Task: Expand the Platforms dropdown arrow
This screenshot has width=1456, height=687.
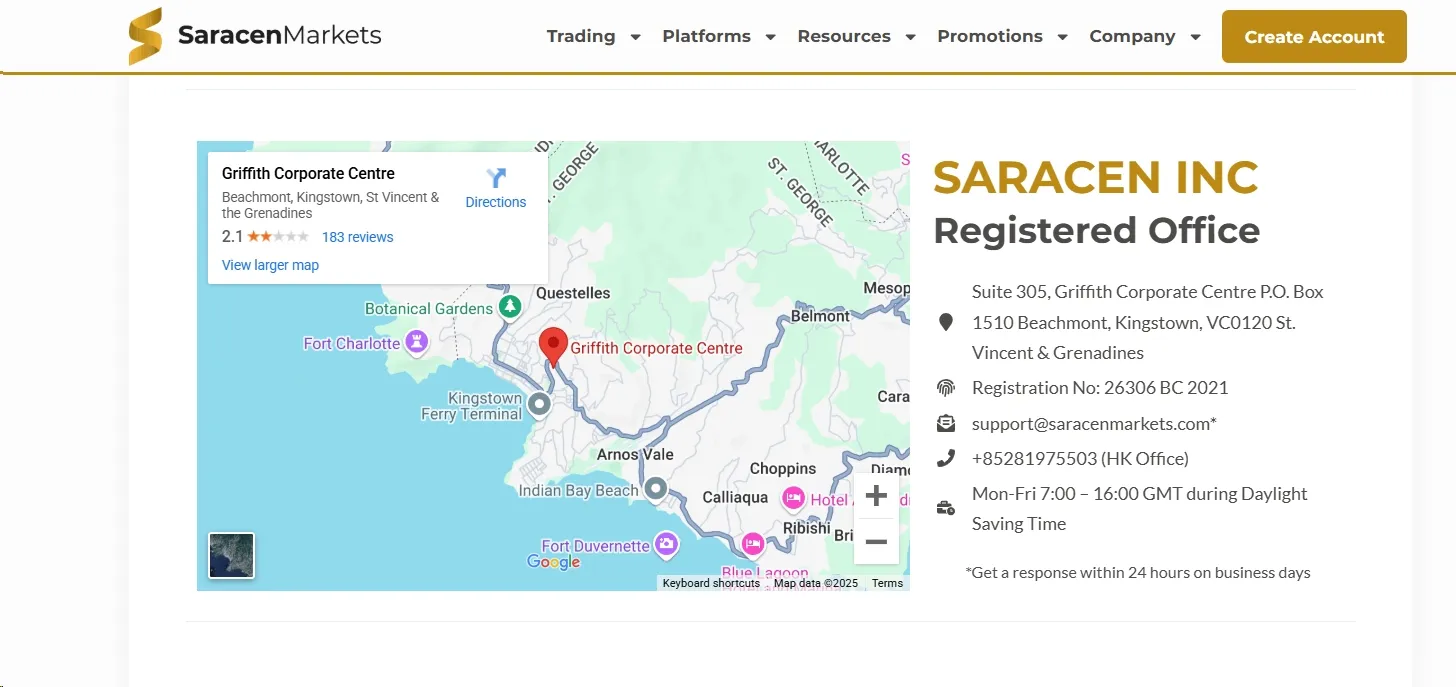Action: [x=770, y=37]
